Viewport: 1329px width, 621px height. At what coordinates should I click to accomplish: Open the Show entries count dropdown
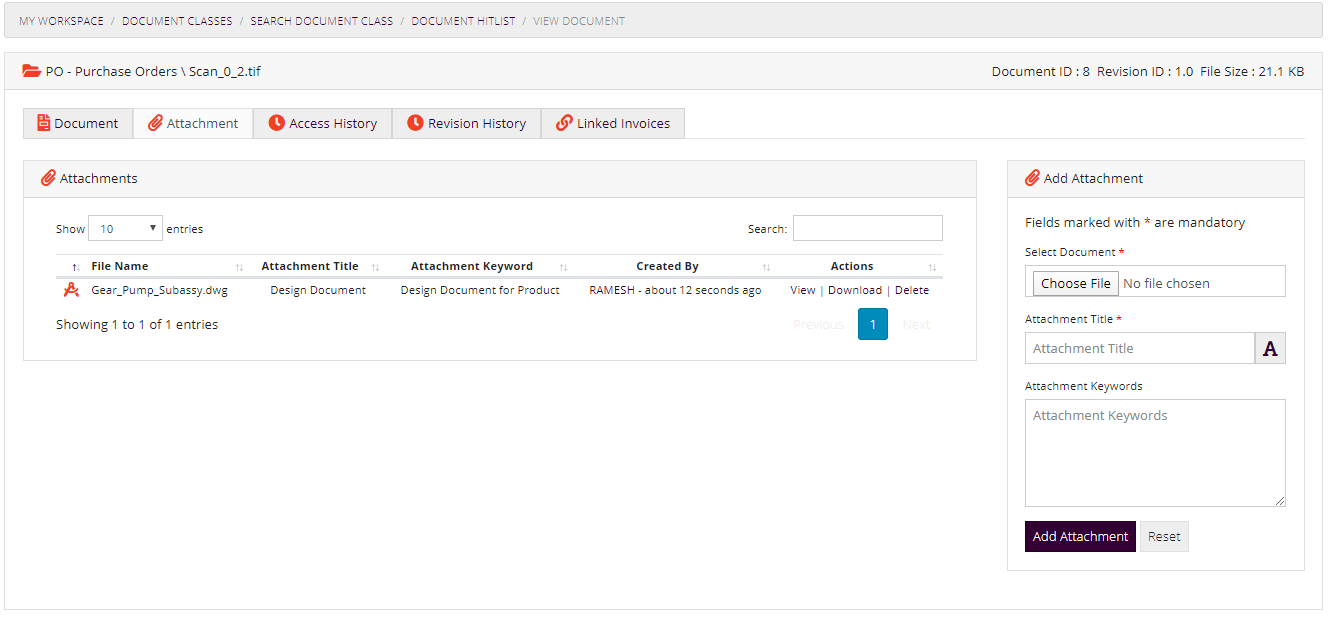(x=125, y=229)
